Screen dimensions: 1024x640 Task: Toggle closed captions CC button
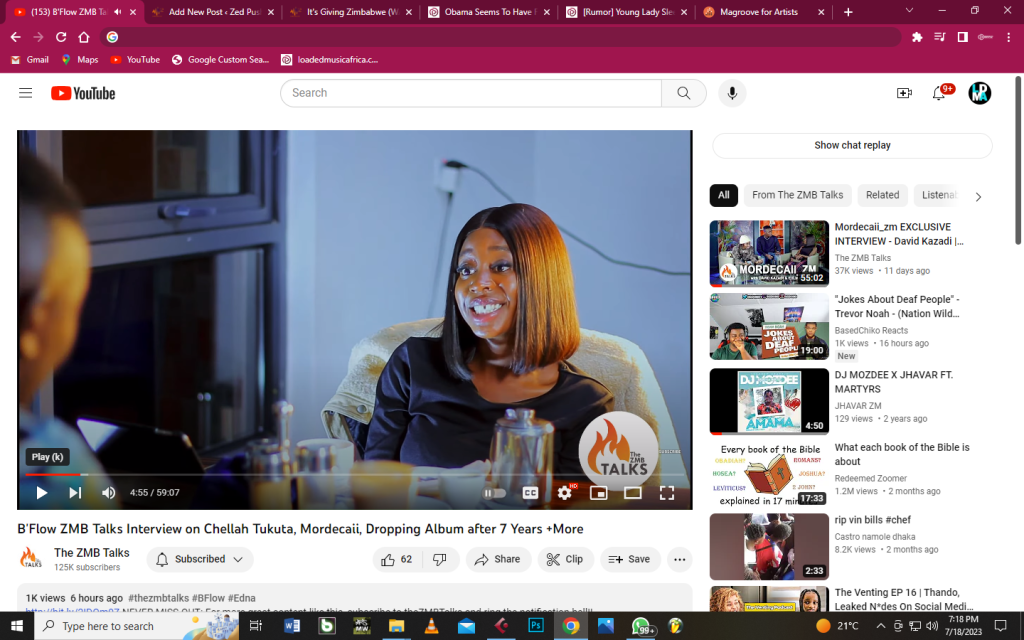click(530, 492)
